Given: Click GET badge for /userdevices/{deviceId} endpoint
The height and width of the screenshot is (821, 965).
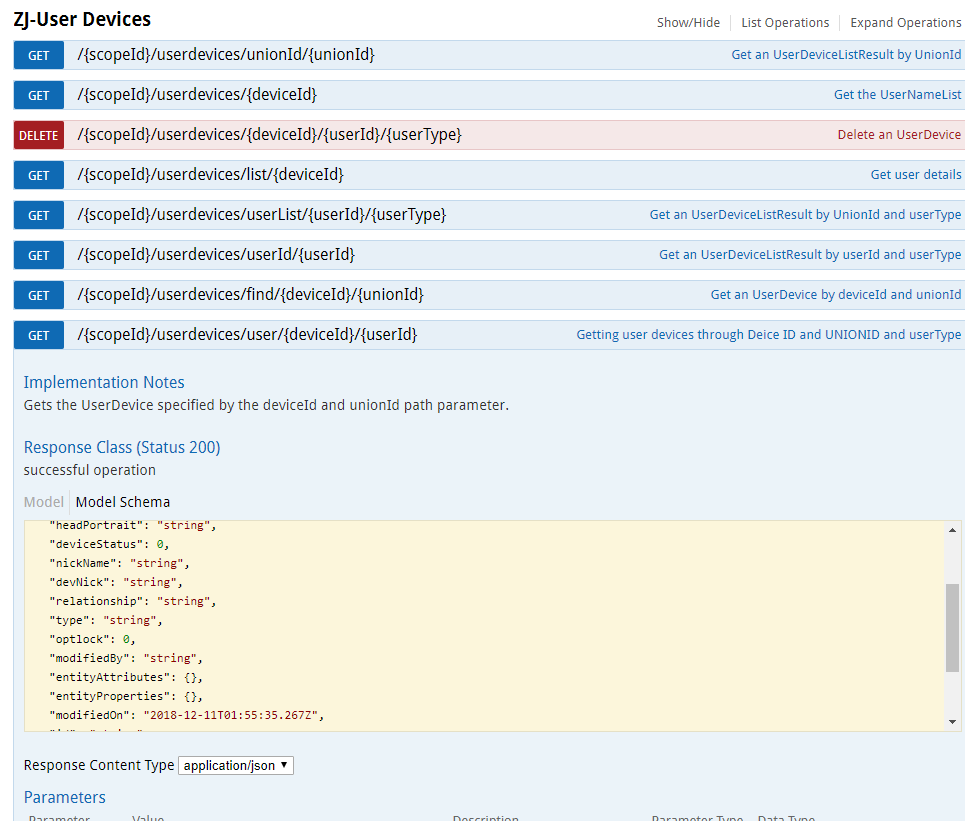Looking at the screenshot, I should click(39, 95).
